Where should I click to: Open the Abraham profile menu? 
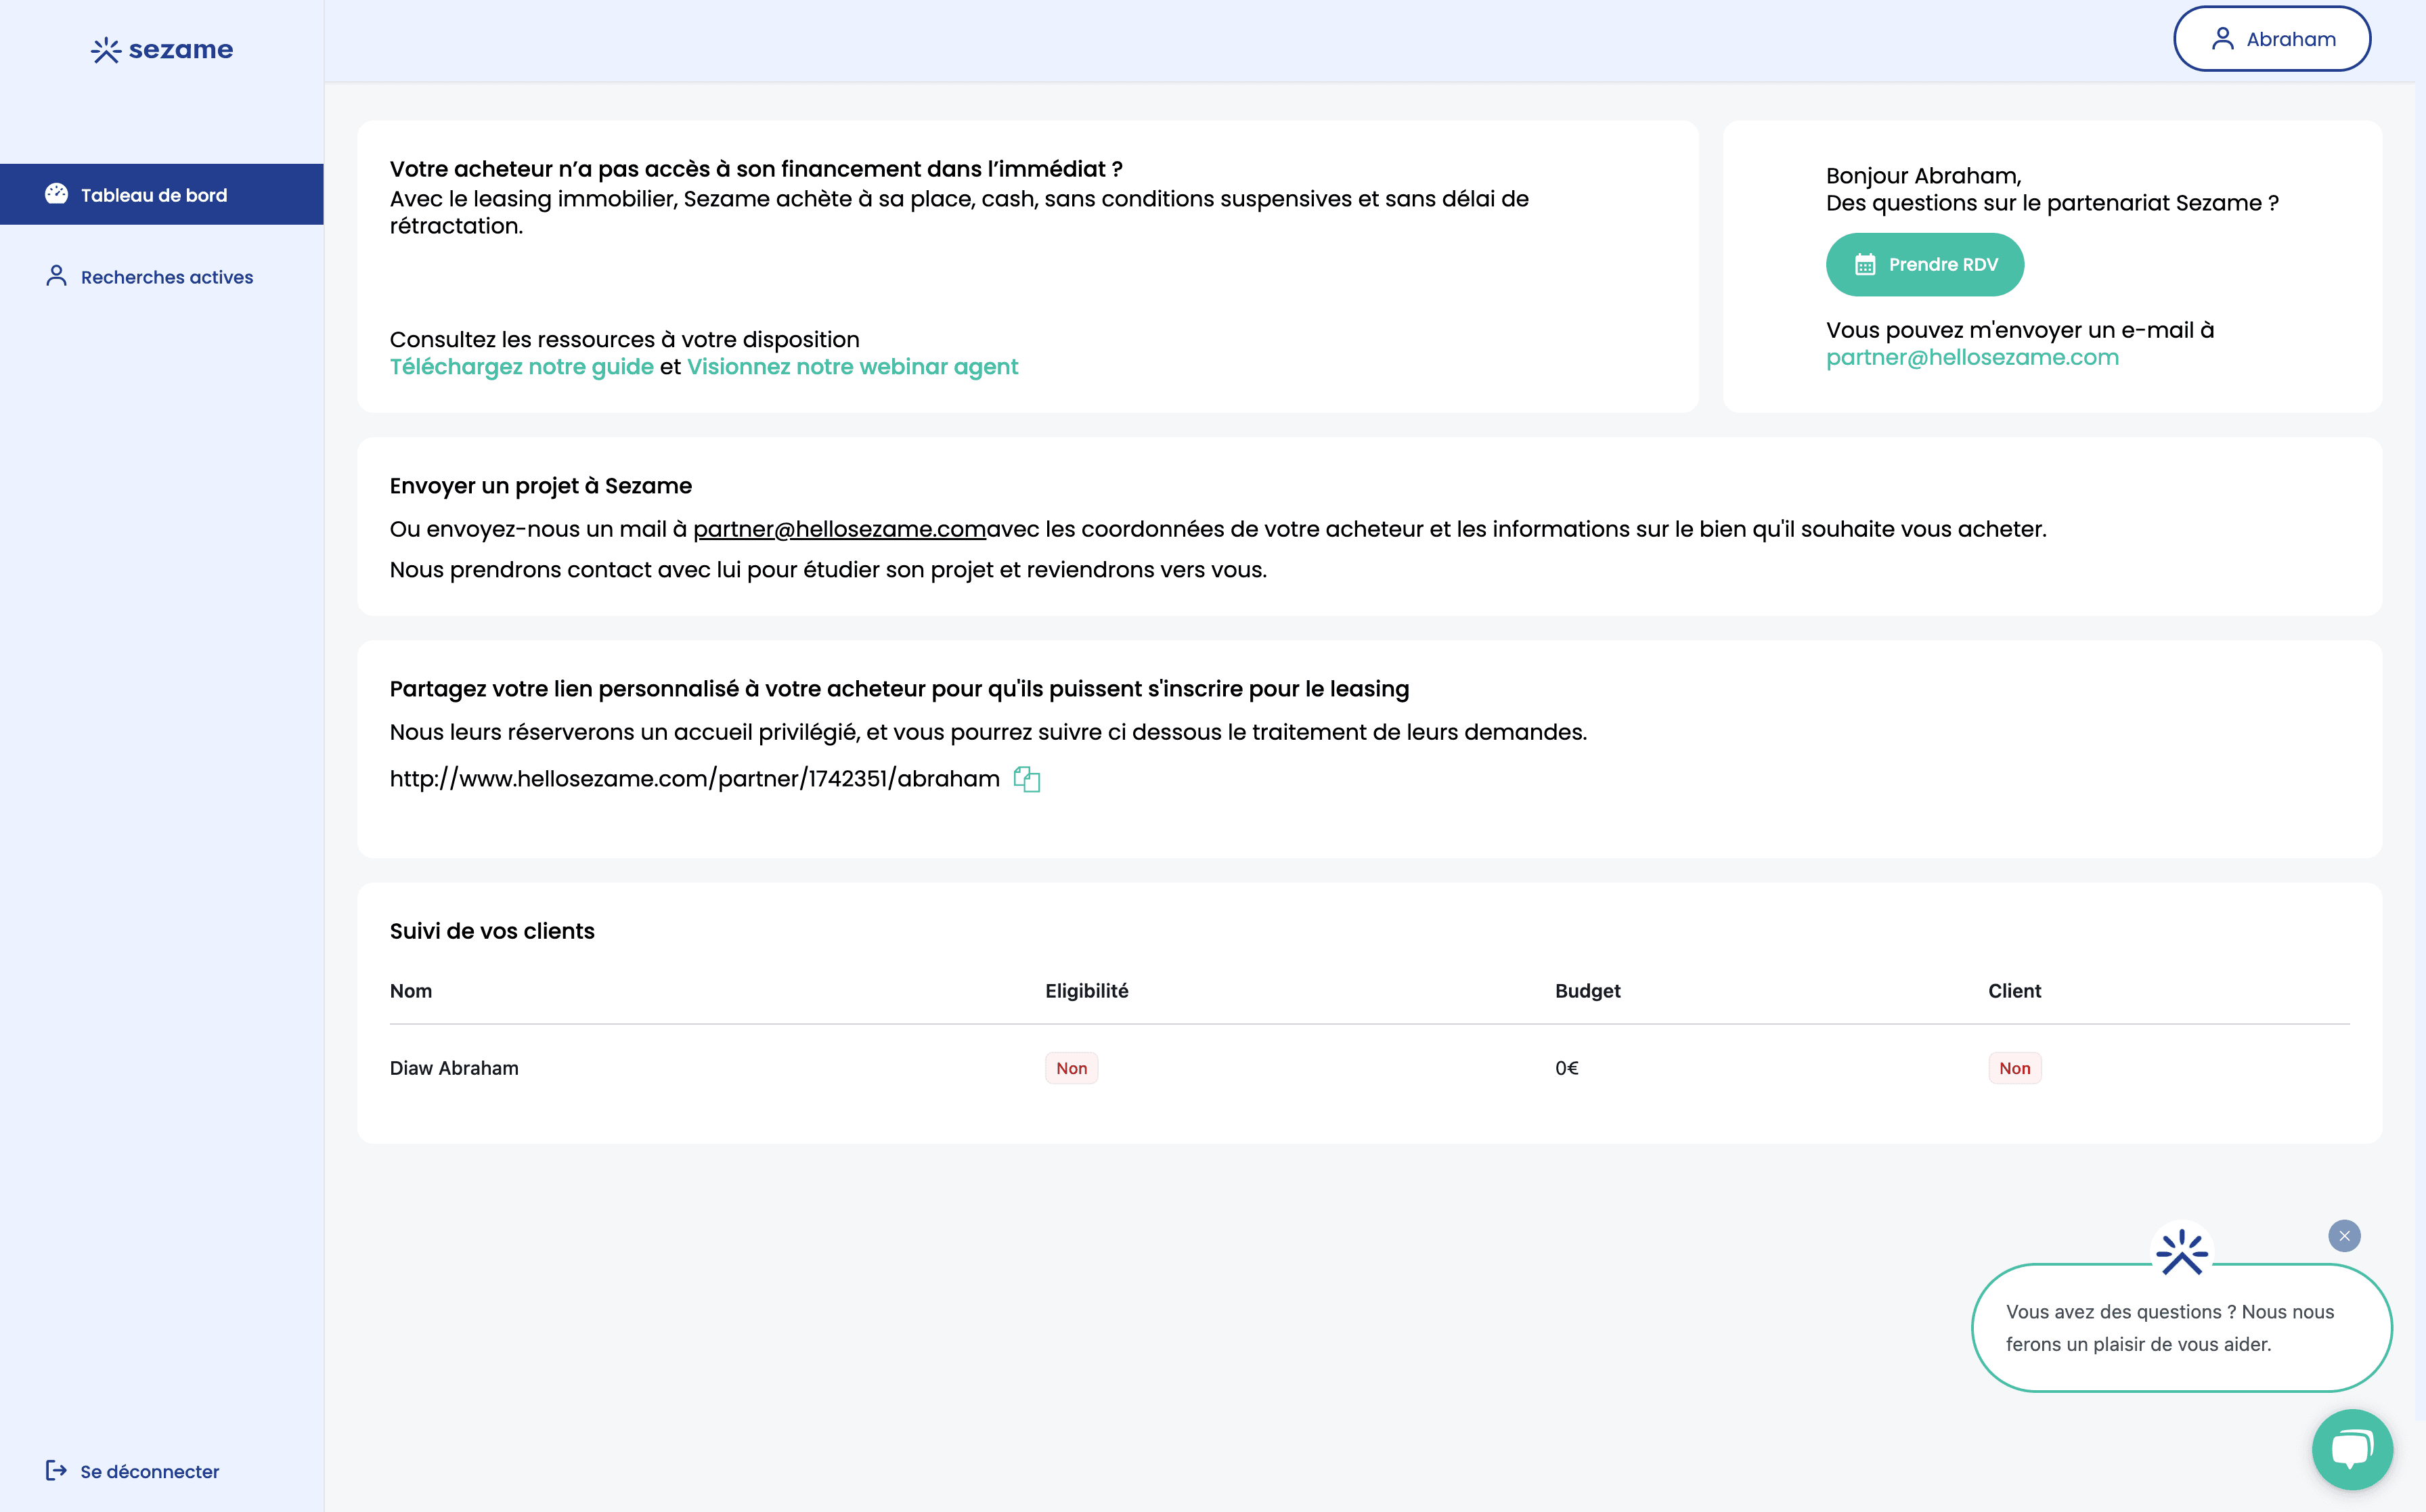pos(2272,38)
